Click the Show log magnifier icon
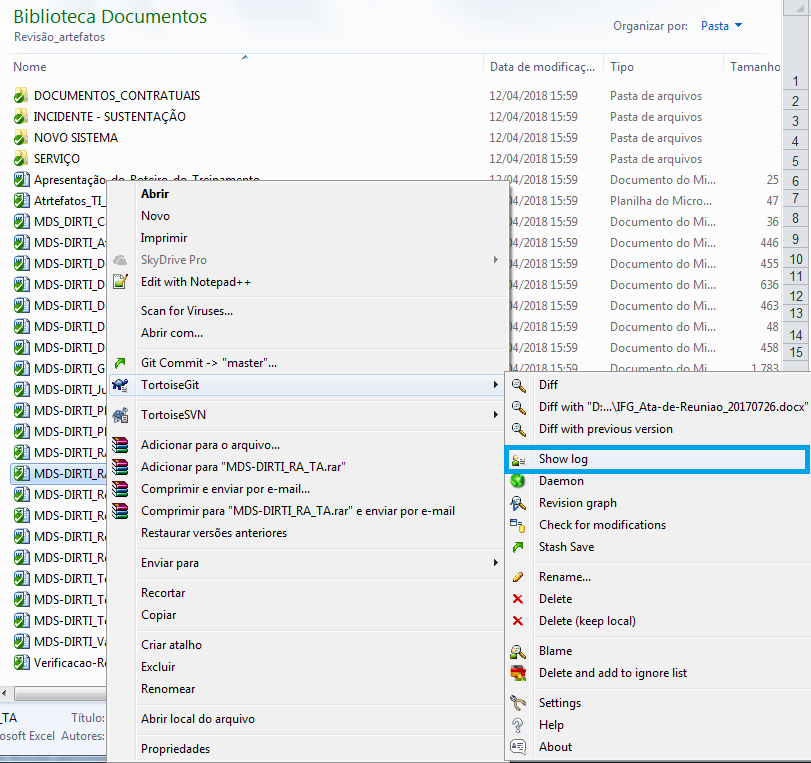The image size is (811, 763). pyautogui.click(x=518, y=459)
